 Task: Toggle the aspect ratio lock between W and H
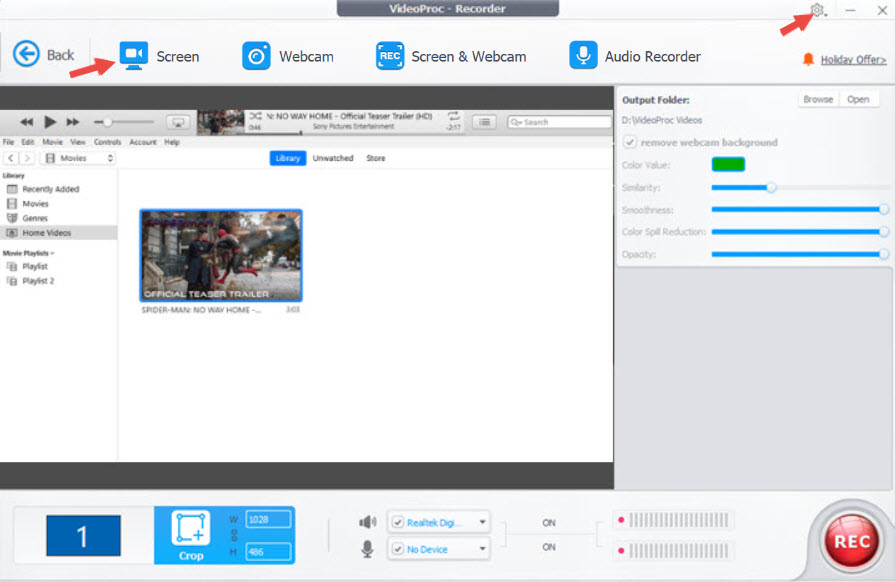pos(233,535)
